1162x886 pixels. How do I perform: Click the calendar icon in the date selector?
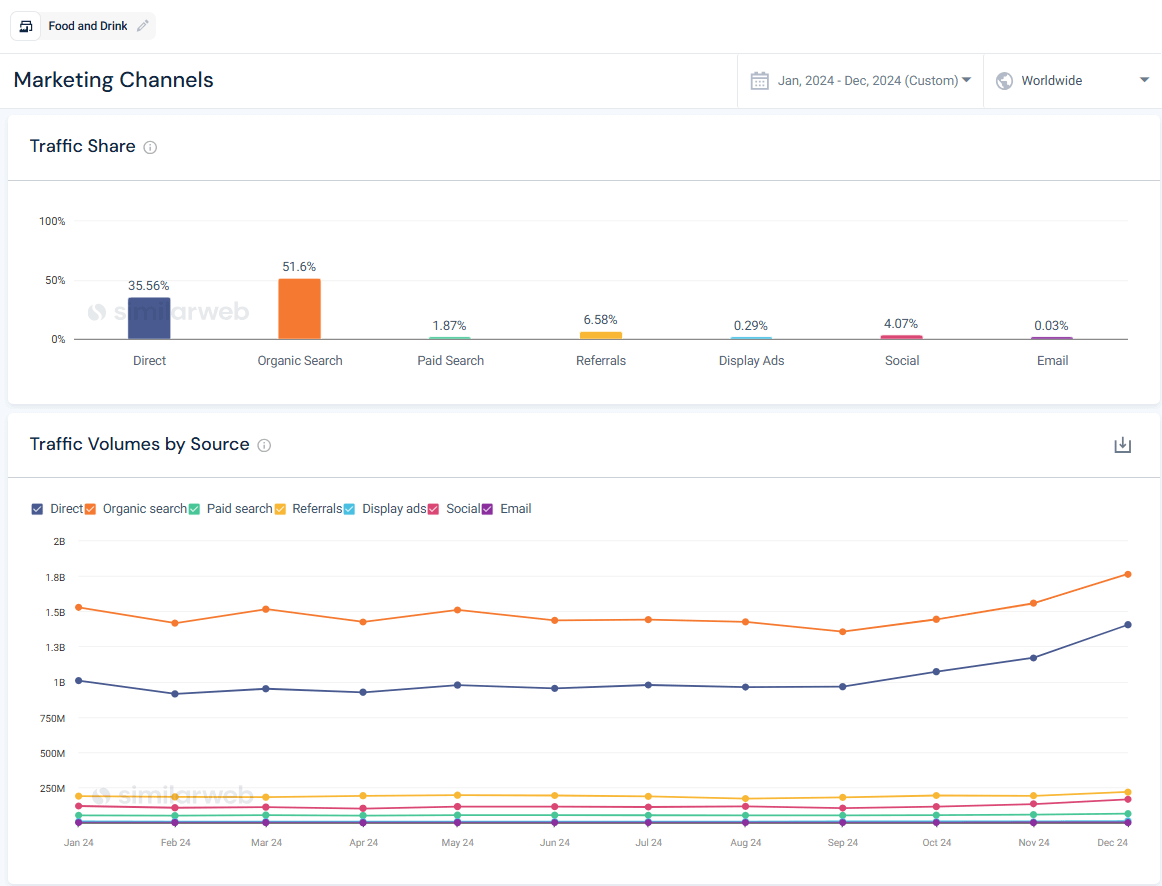[x=760, y=80]
